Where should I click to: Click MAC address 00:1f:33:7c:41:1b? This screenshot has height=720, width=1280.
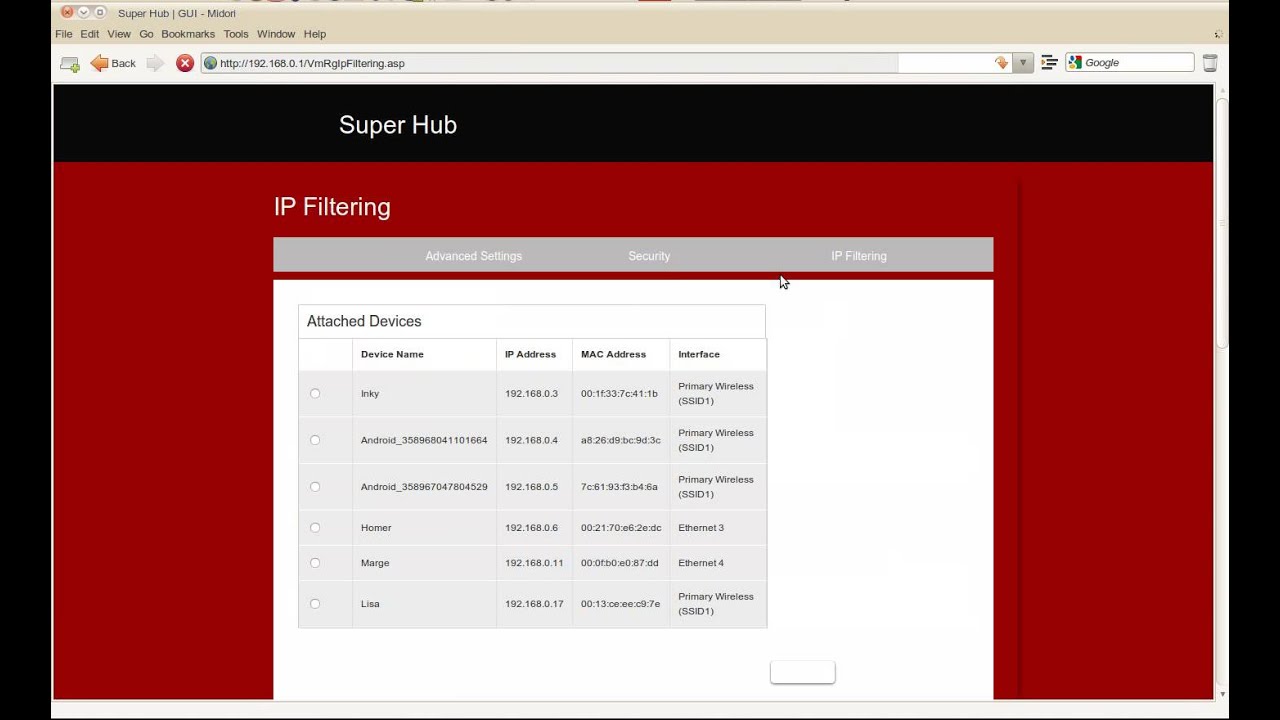tap(619, 394)
